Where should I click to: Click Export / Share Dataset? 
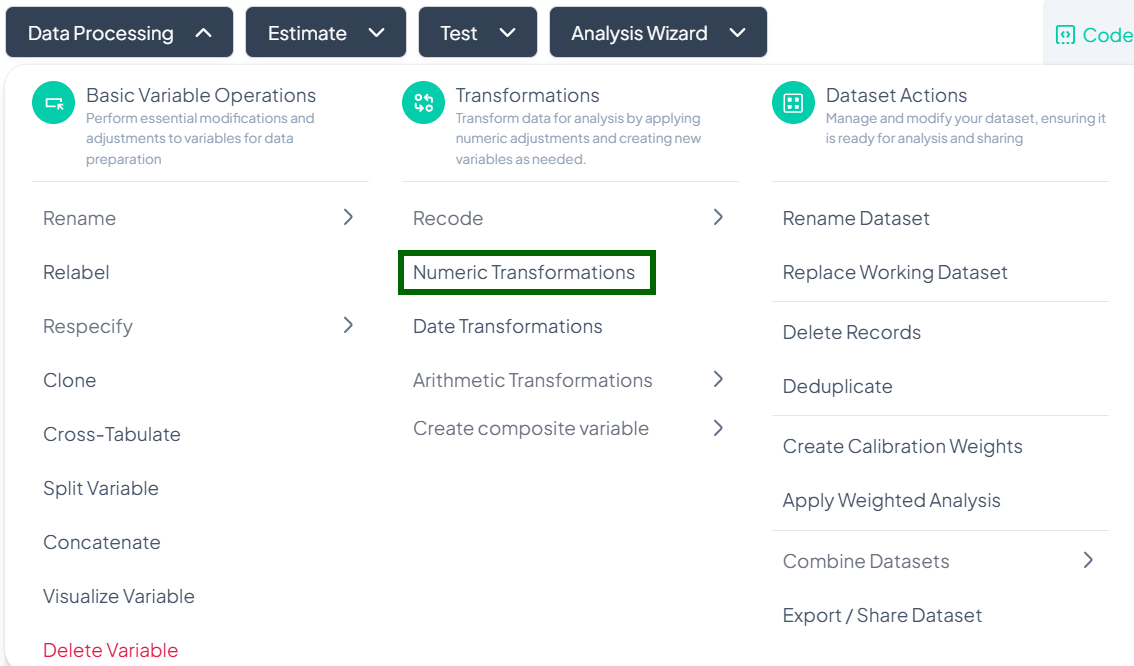pos(882,615)
